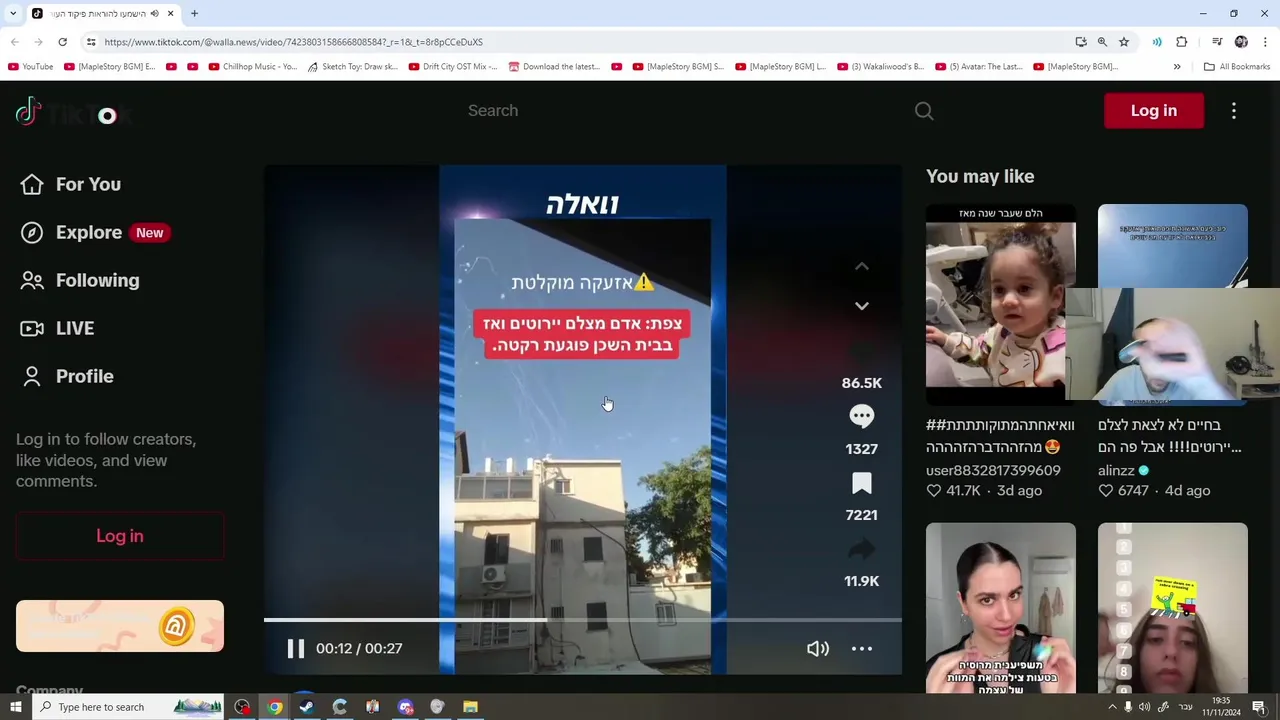Open Chrome from the taskbar

(274, 707)
